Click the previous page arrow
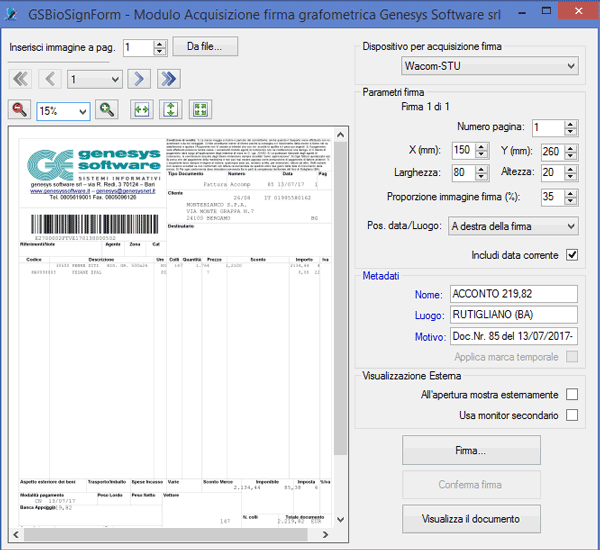The image size is (600, 550). point(50,79)
